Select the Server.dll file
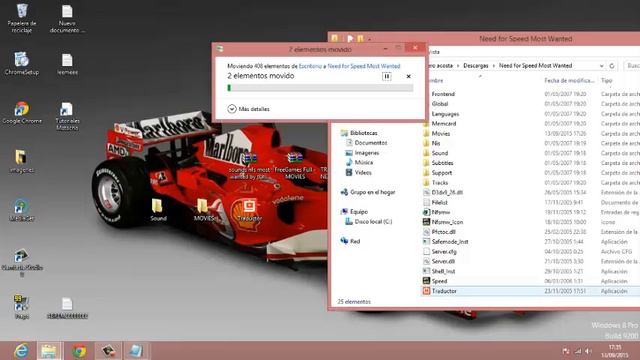This screenshot has height=360, width=640. (x=531, y=261)
